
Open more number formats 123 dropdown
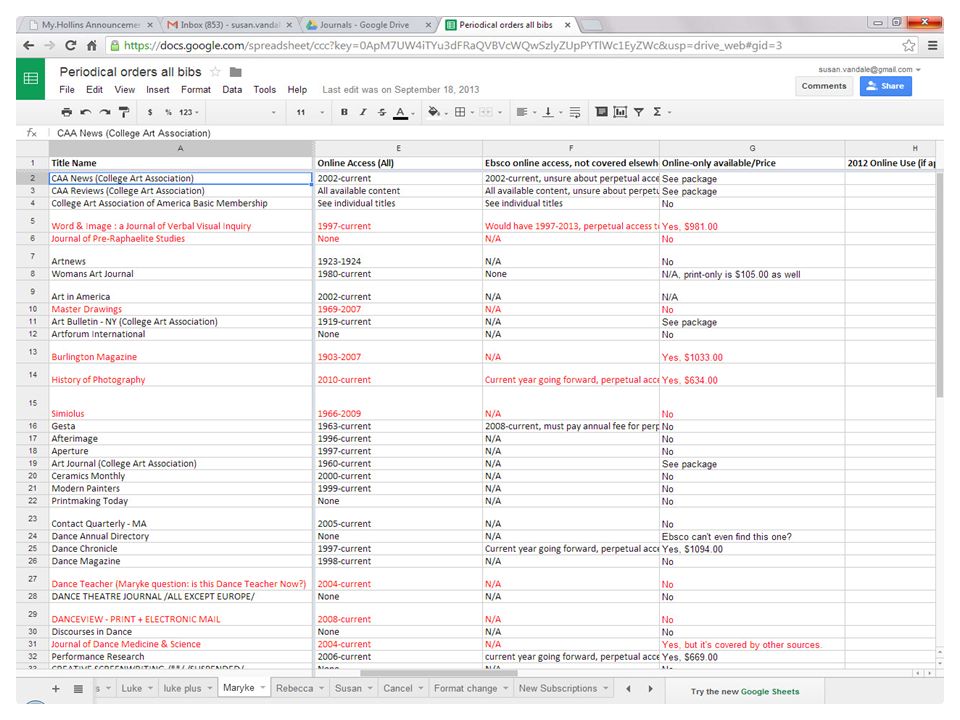click(189, 112)
